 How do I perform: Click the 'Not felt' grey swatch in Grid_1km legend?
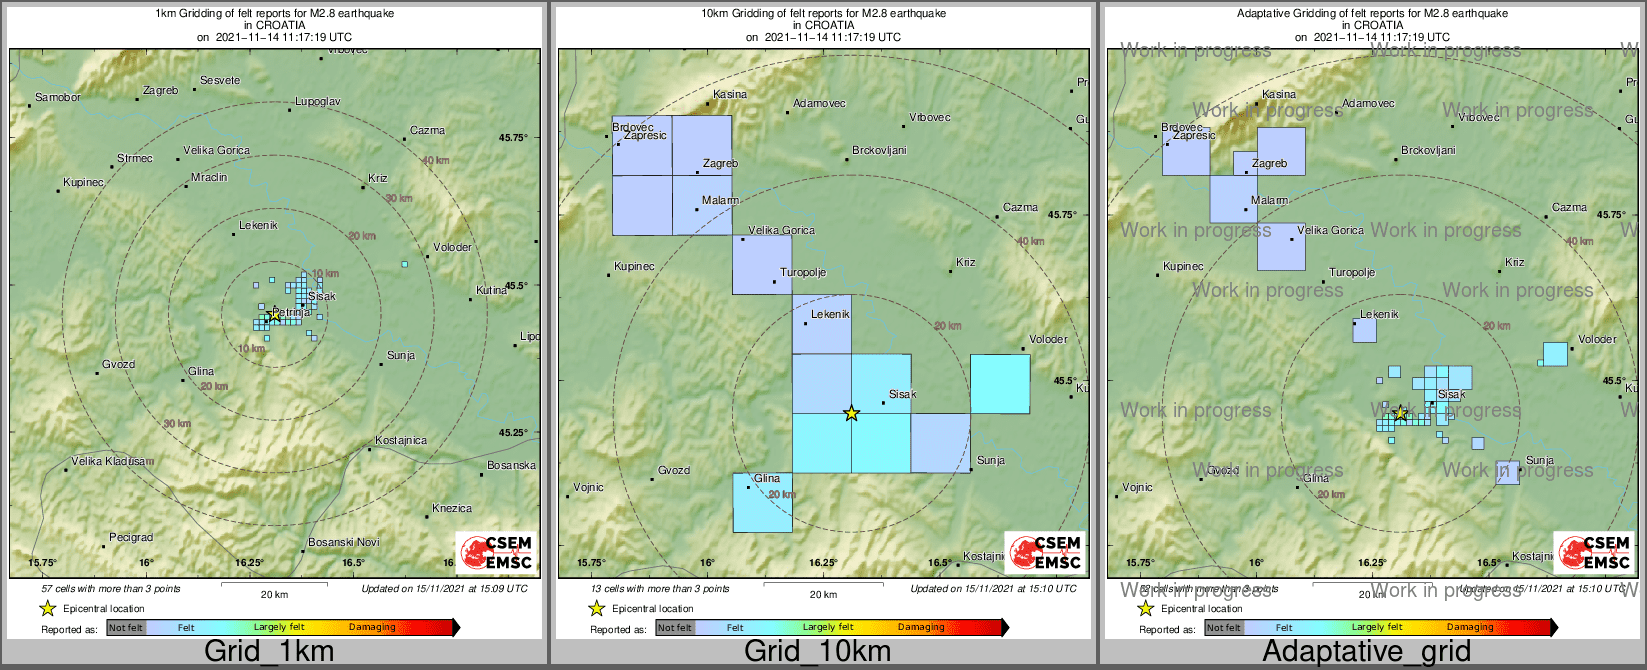tap(126, 628)
